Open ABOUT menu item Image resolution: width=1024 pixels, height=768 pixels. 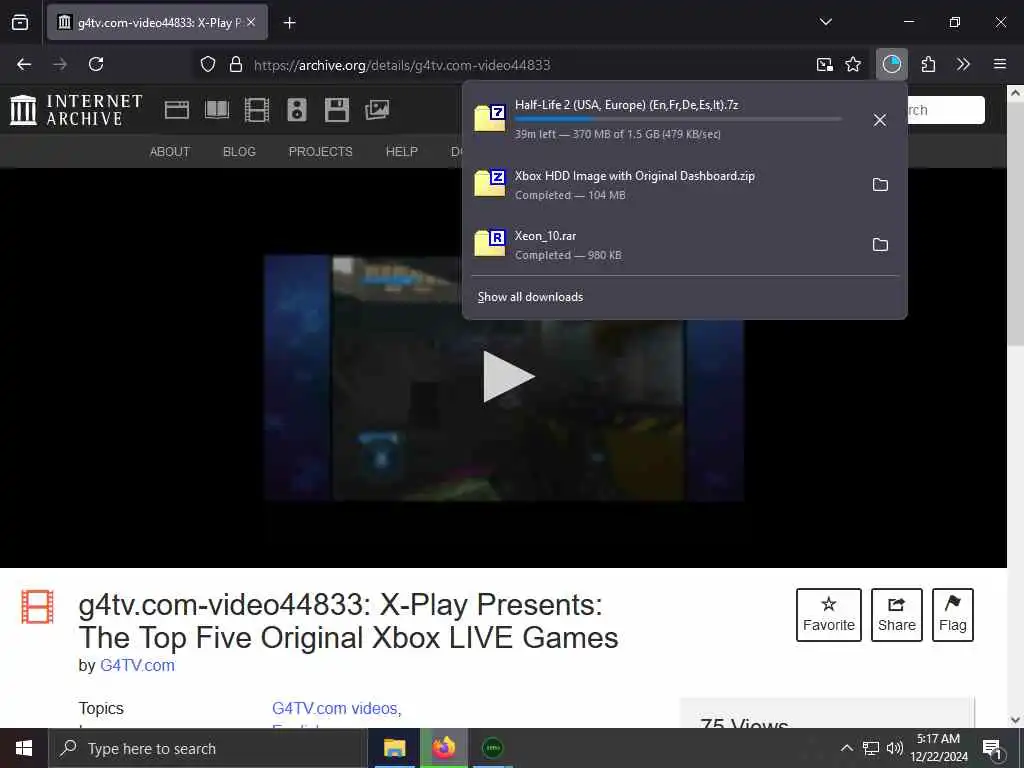[x=170, y=152]
